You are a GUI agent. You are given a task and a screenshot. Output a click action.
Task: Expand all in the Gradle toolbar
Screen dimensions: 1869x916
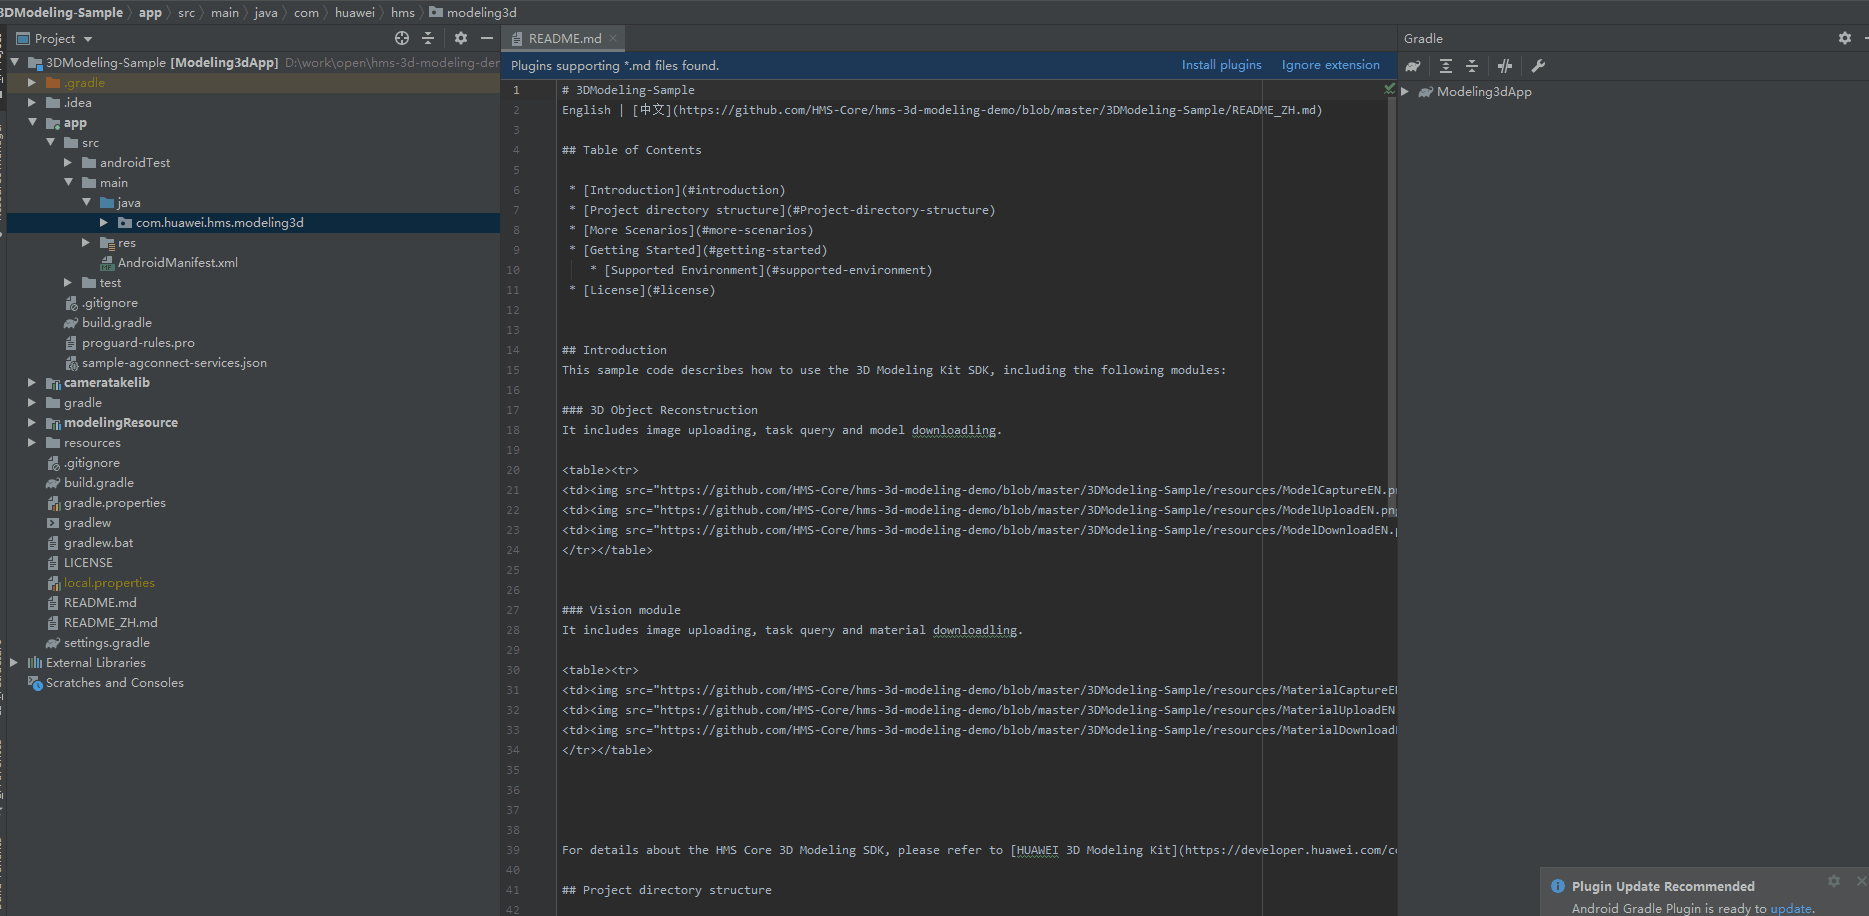[x=1446, y=66]
